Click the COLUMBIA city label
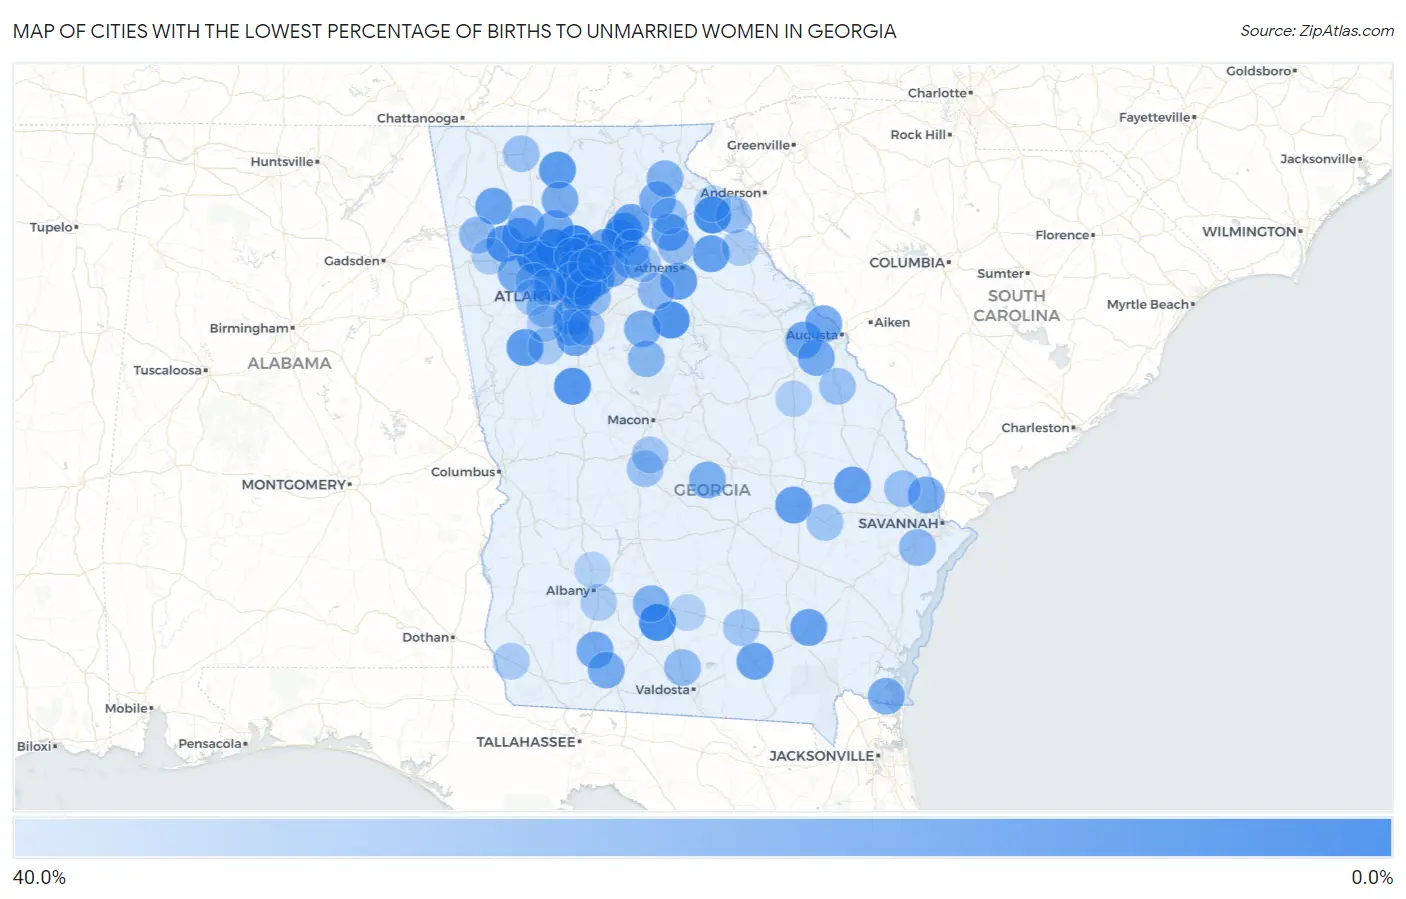Screen dimensions: 1406x899 tap(907, 262)
